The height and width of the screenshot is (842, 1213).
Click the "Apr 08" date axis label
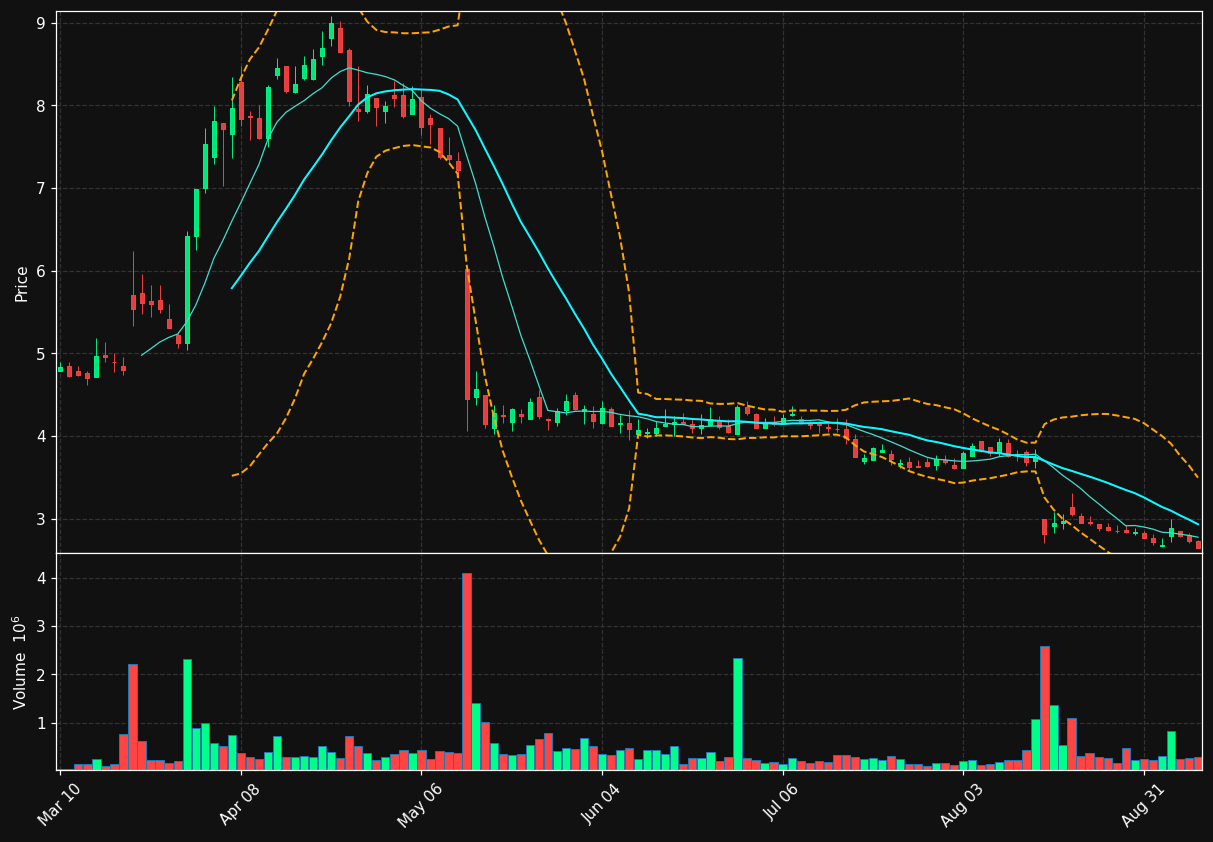point(240,804)
